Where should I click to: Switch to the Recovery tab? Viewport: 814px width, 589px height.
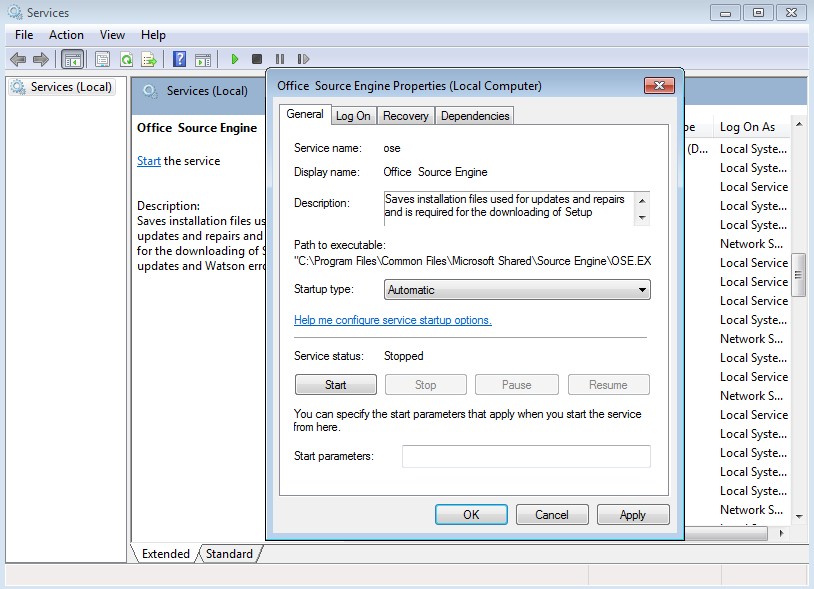click(405, 116)
